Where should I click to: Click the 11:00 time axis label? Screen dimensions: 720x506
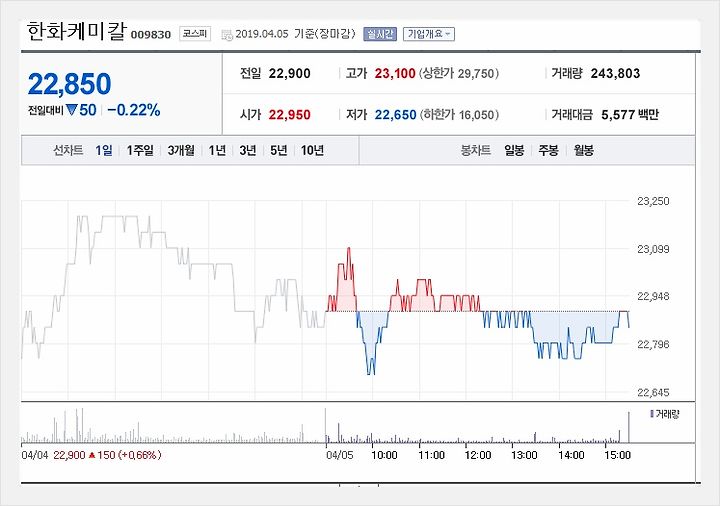[432, 455]
